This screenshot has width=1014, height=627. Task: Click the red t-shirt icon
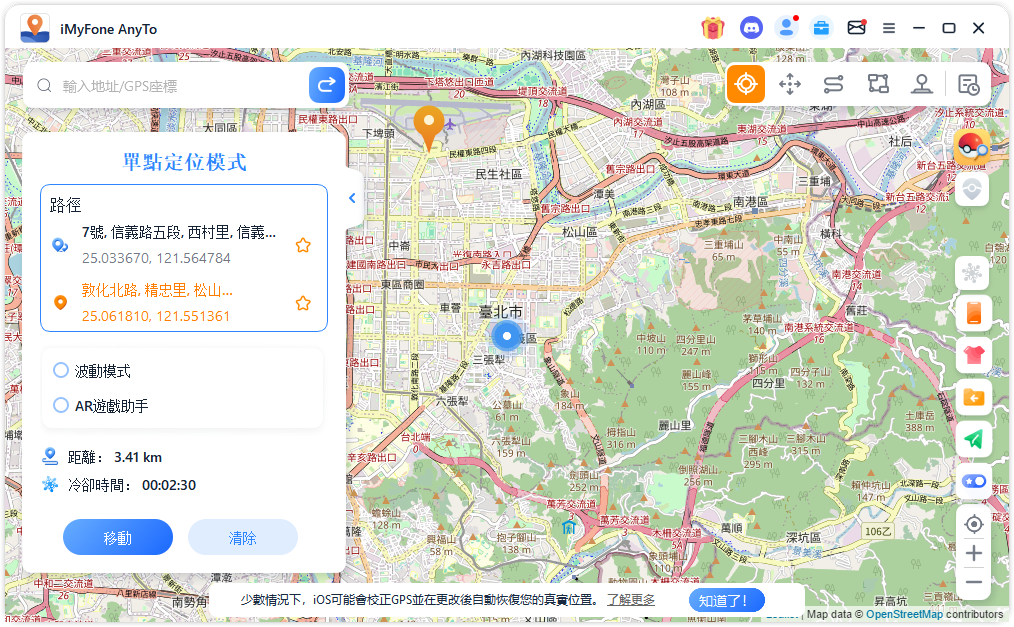click(x=973, y=355)
